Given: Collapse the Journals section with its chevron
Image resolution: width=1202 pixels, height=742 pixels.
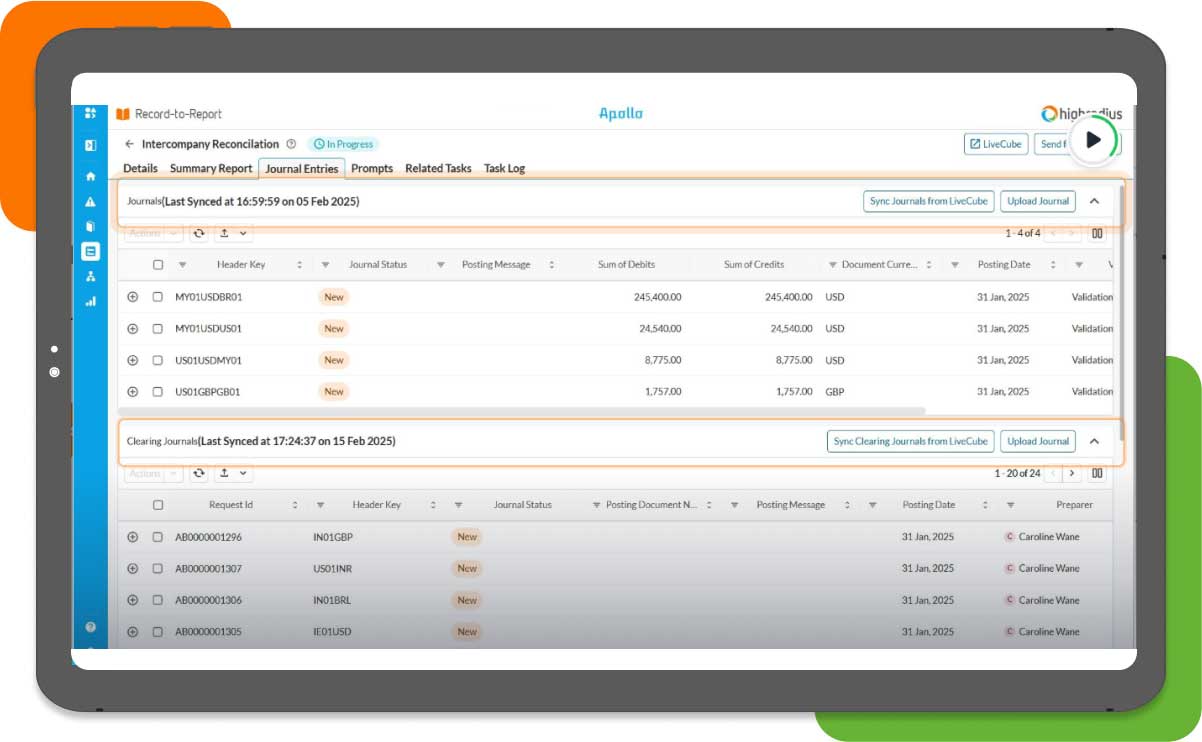Looking at the screenshot, I should tap(1095, 200).
